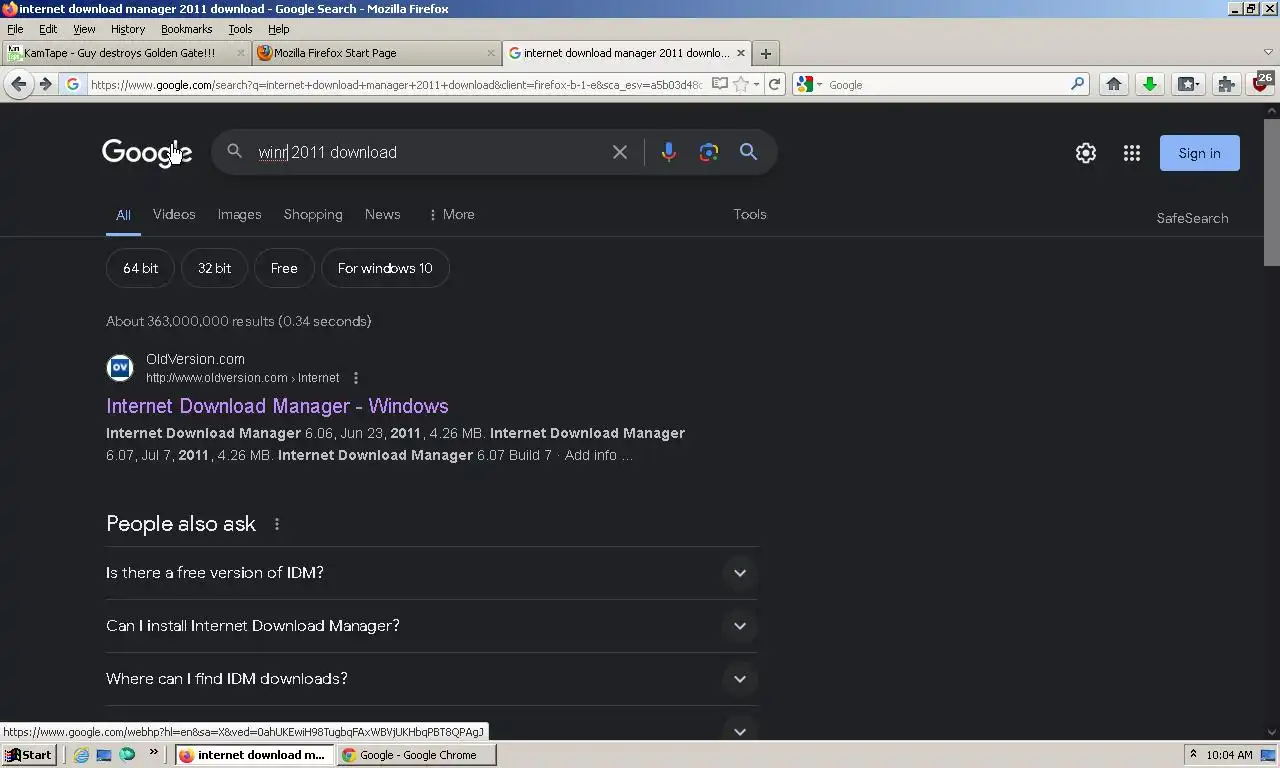Open the OldVersion.com result favicon
The image size is (1280, 768).
click(120, 368)
